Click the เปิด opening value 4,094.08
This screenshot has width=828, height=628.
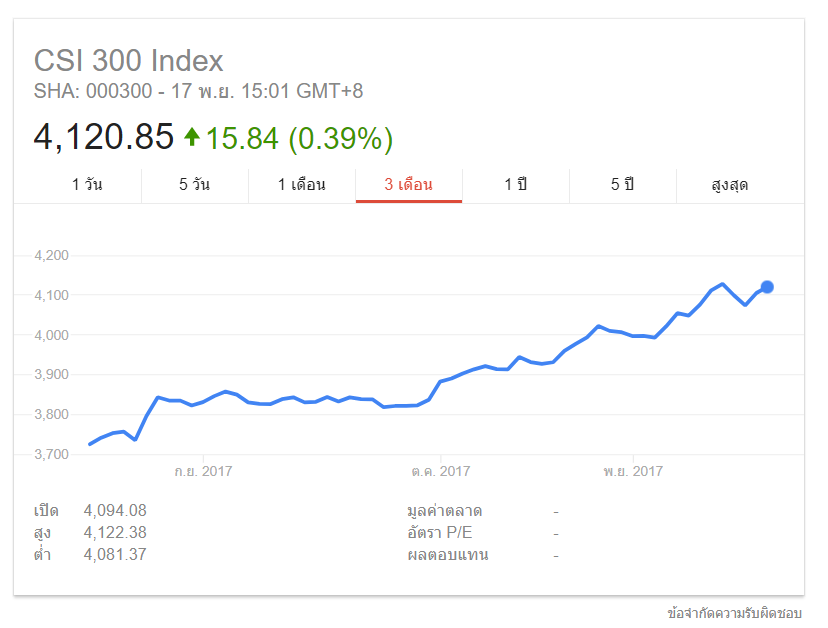tap(115, 511)
